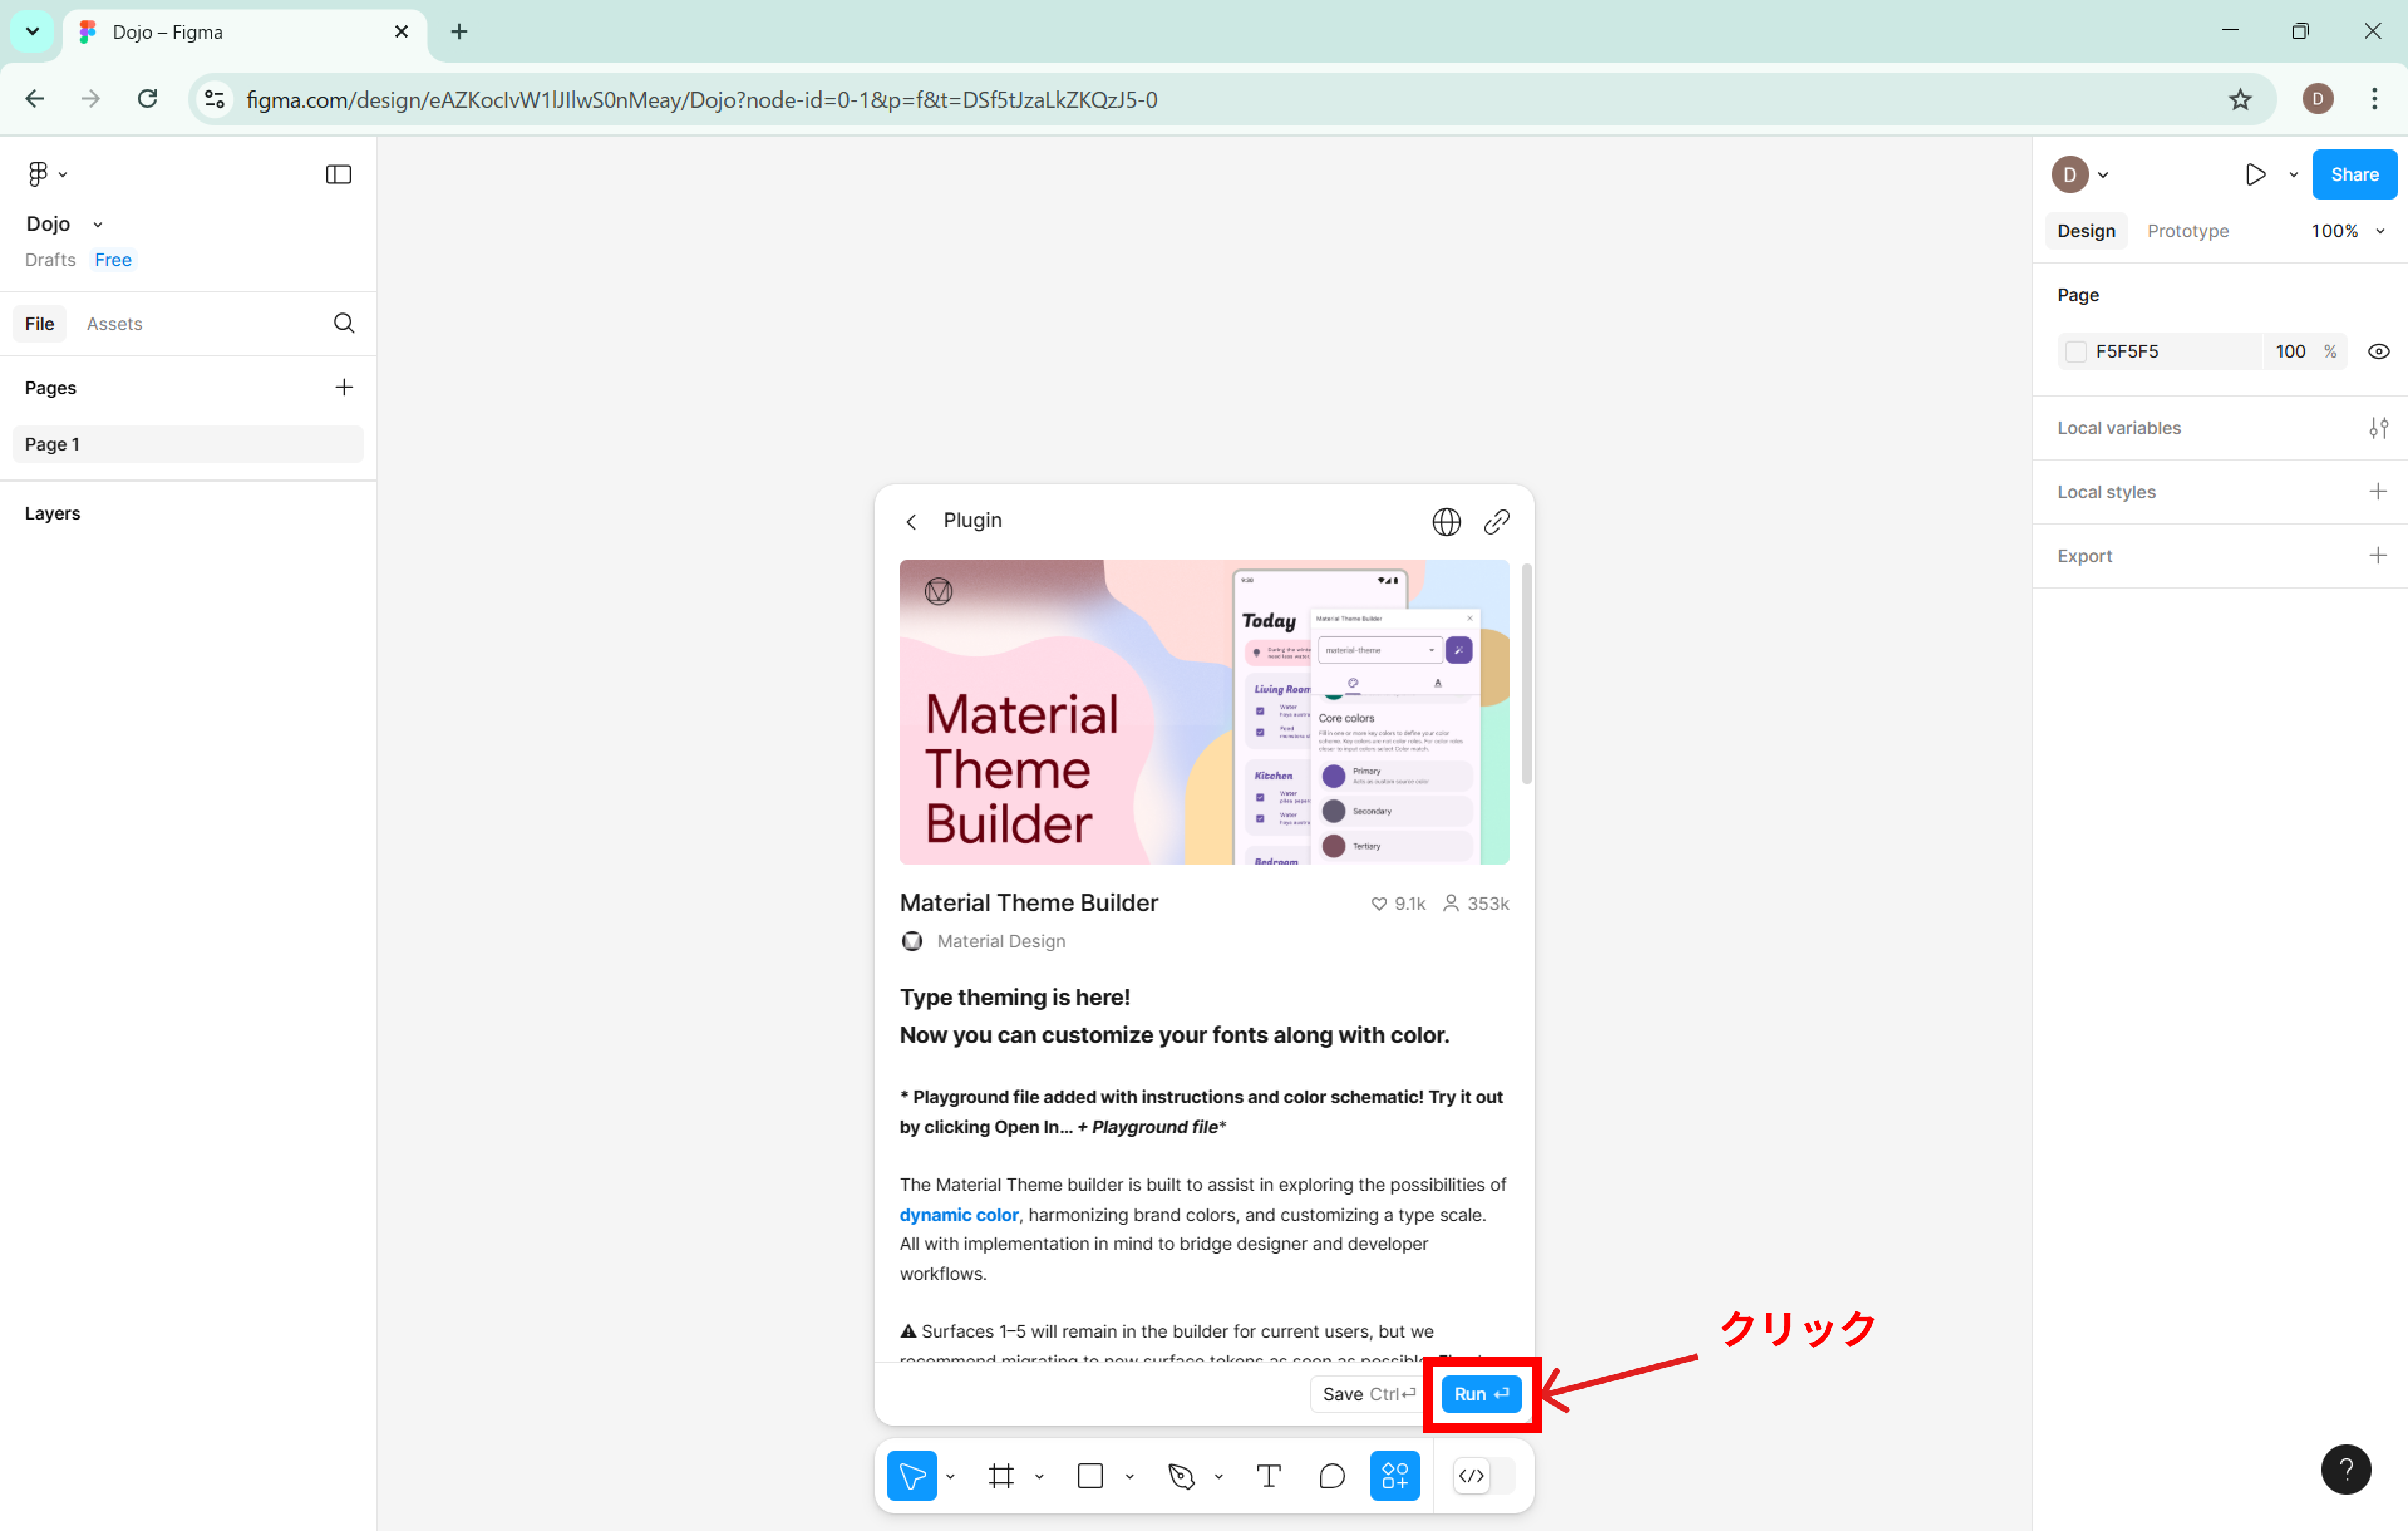Switch to the Prototype tab
This screenshot has width=2408, height=1531.
pyautogui.click(x=2187, y=231)
